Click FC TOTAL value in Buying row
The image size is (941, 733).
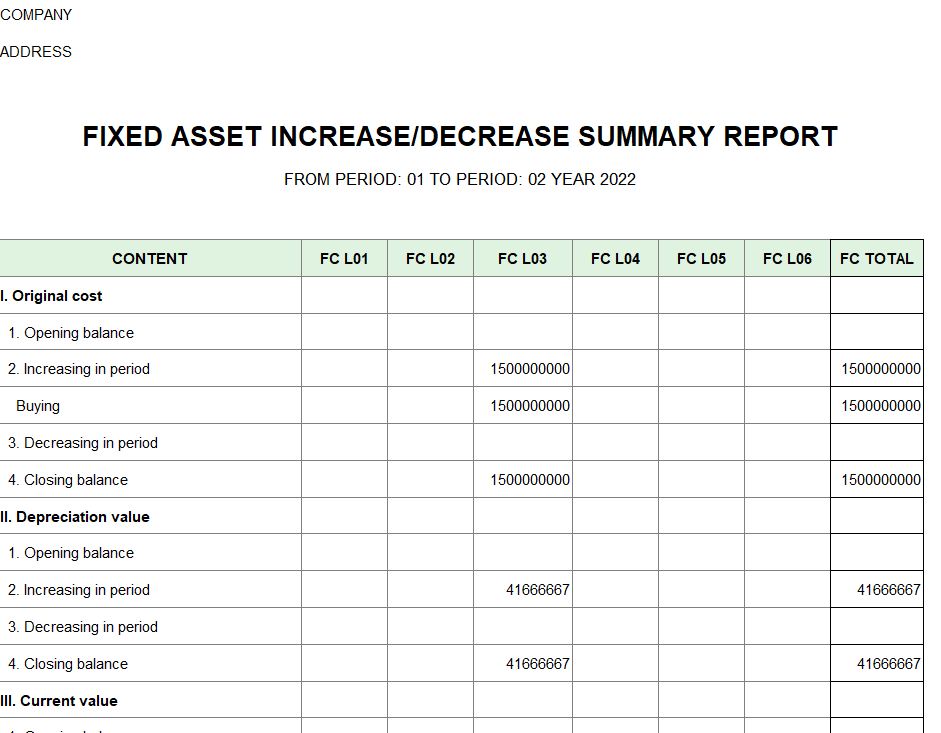pos(880,406)
